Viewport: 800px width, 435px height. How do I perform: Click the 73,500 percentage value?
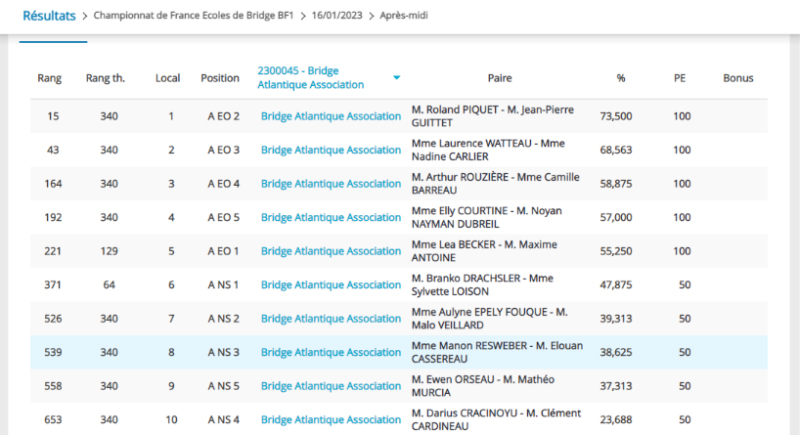pyautogui.click(x=616, y=116)
